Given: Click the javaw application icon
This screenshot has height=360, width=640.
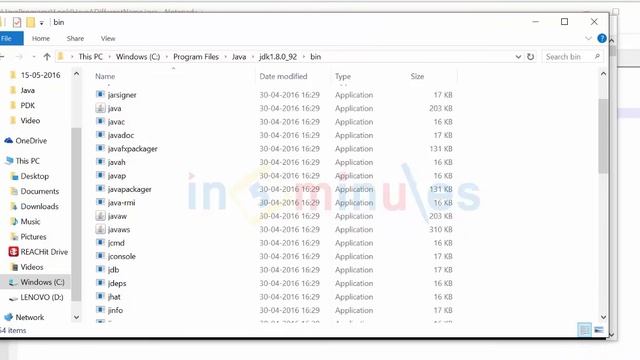Looking at the screenshot, I should click(x=100, y=216).
